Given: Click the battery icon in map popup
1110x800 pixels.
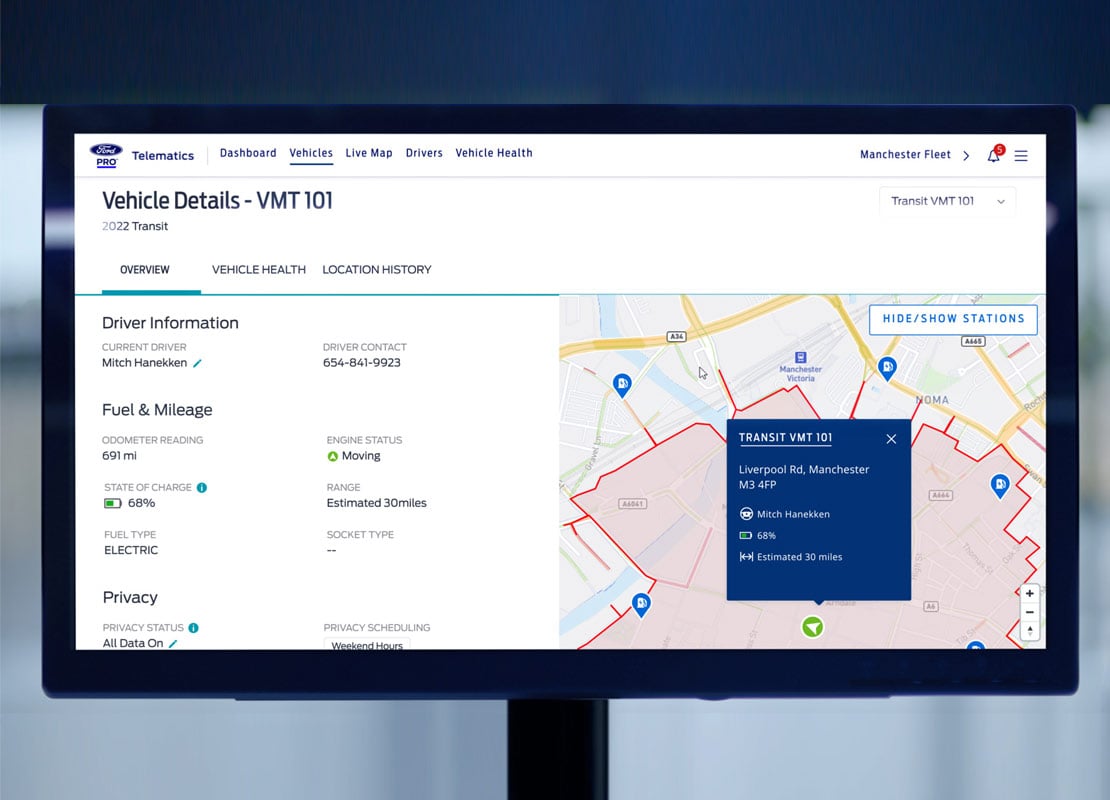Looking at the screenshot, I should click(x=746, y=536).
